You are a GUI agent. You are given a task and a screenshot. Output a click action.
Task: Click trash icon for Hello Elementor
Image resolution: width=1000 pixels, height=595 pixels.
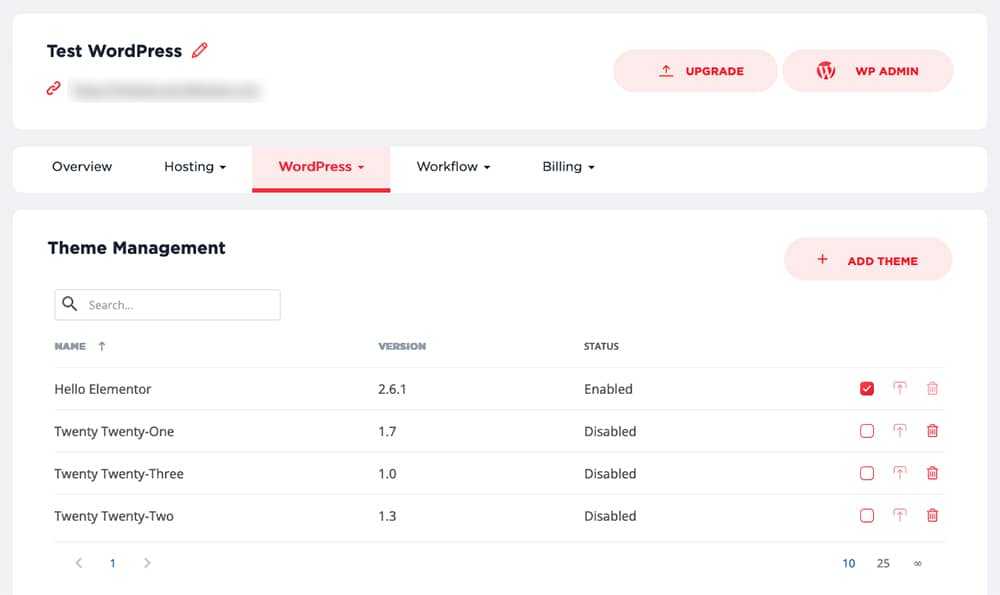click(x=932, y=388)
